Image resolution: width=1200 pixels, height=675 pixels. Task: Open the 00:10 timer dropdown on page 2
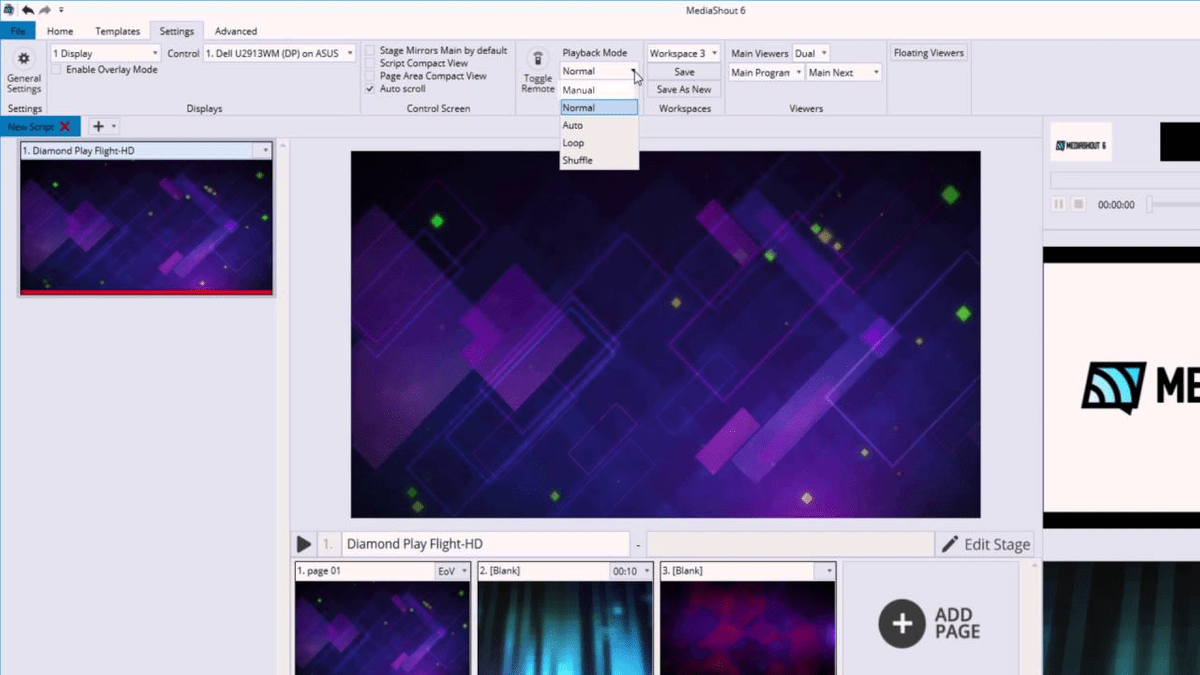[x=631, y=571]
